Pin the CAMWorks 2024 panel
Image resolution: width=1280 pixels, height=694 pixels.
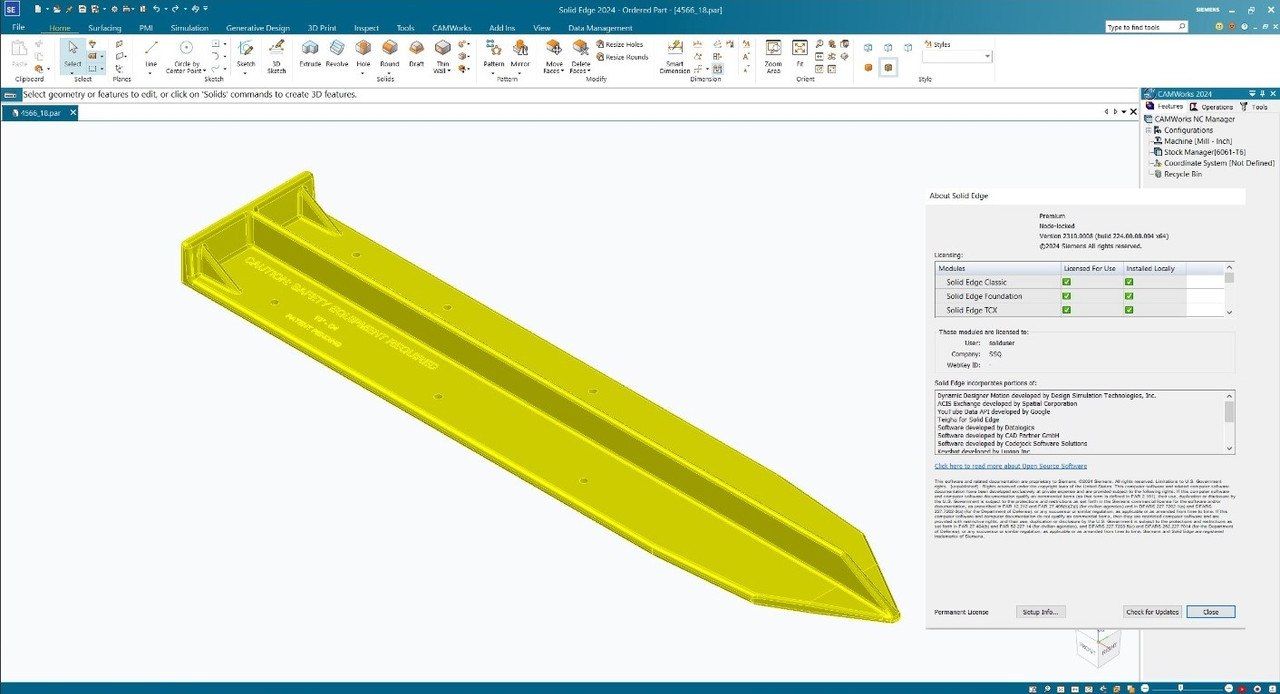click(x=1260, y=93)
